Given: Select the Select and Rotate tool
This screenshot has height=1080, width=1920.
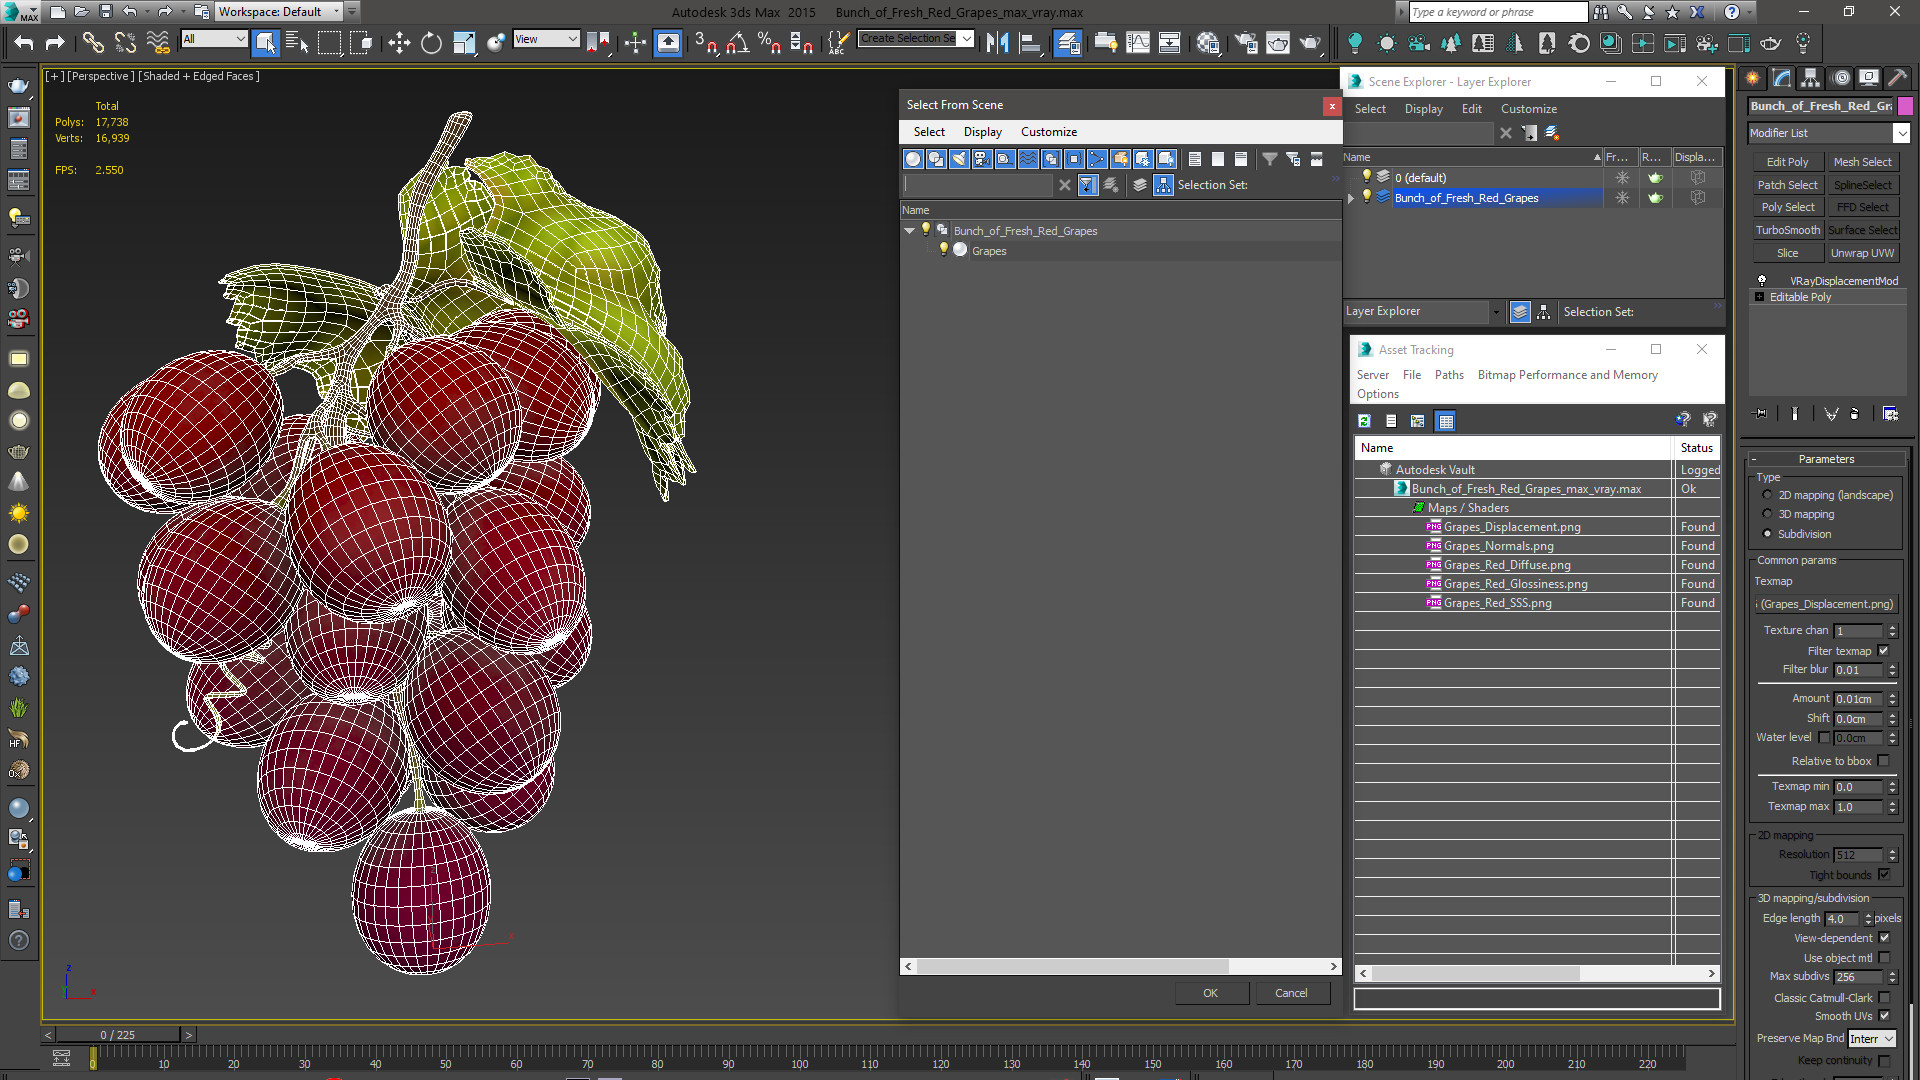Looking at the screenshot, I should pos(431,43).
